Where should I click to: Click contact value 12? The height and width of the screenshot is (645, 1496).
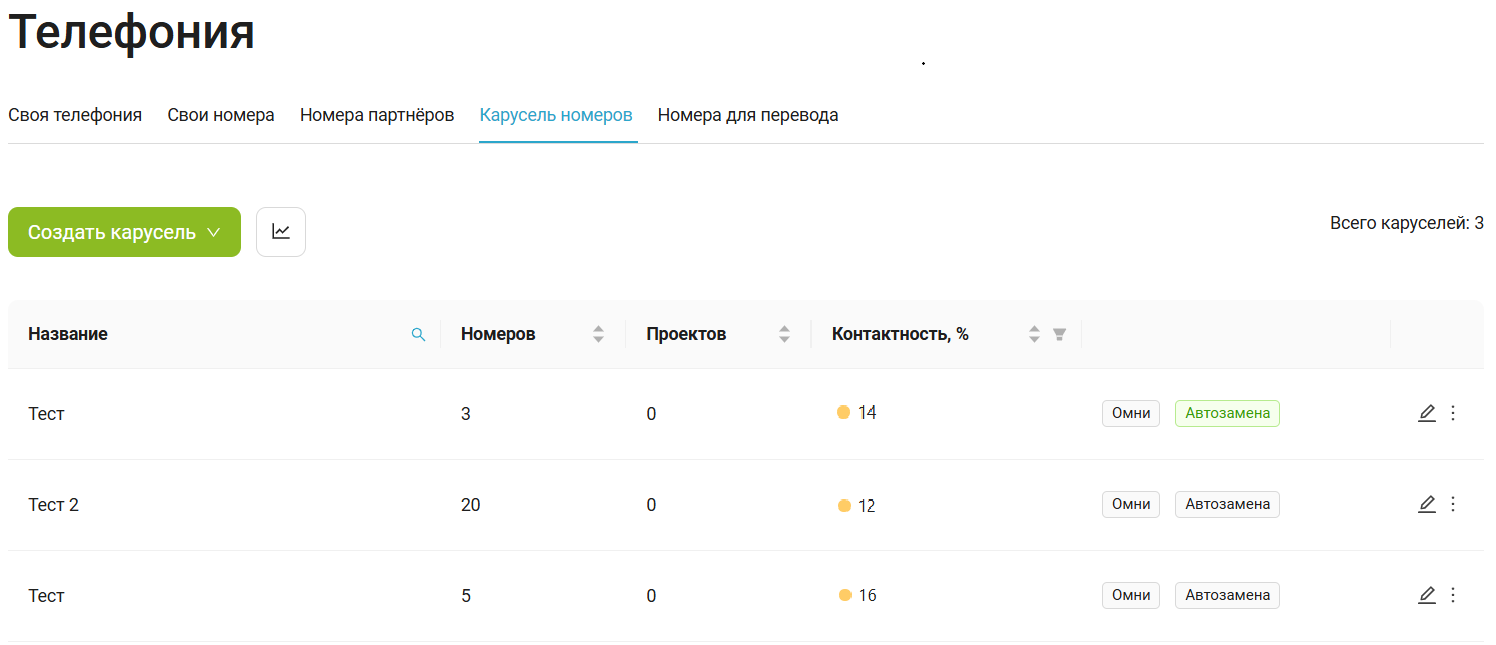click(866, 506)
